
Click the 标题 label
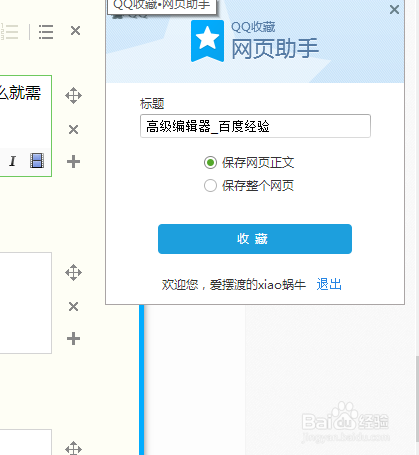pos(152,104)
